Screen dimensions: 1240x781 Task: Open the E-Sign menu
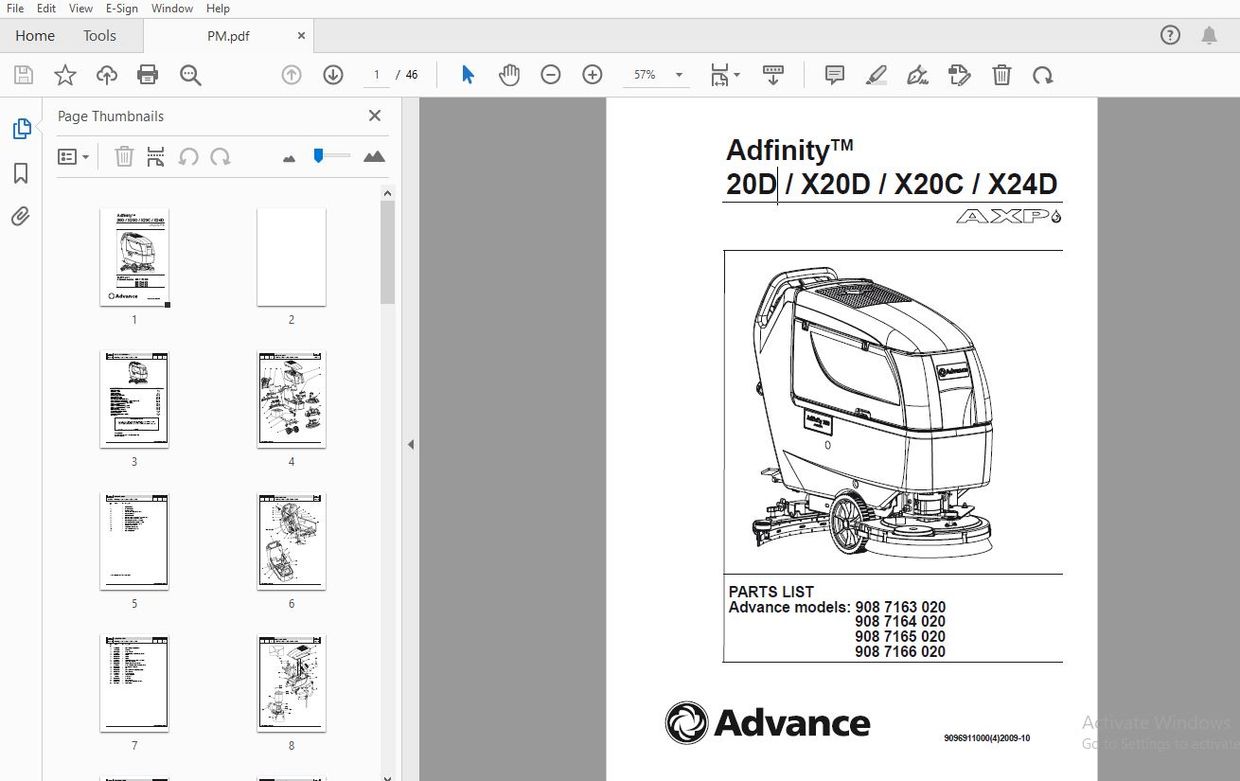pos(121,8)
